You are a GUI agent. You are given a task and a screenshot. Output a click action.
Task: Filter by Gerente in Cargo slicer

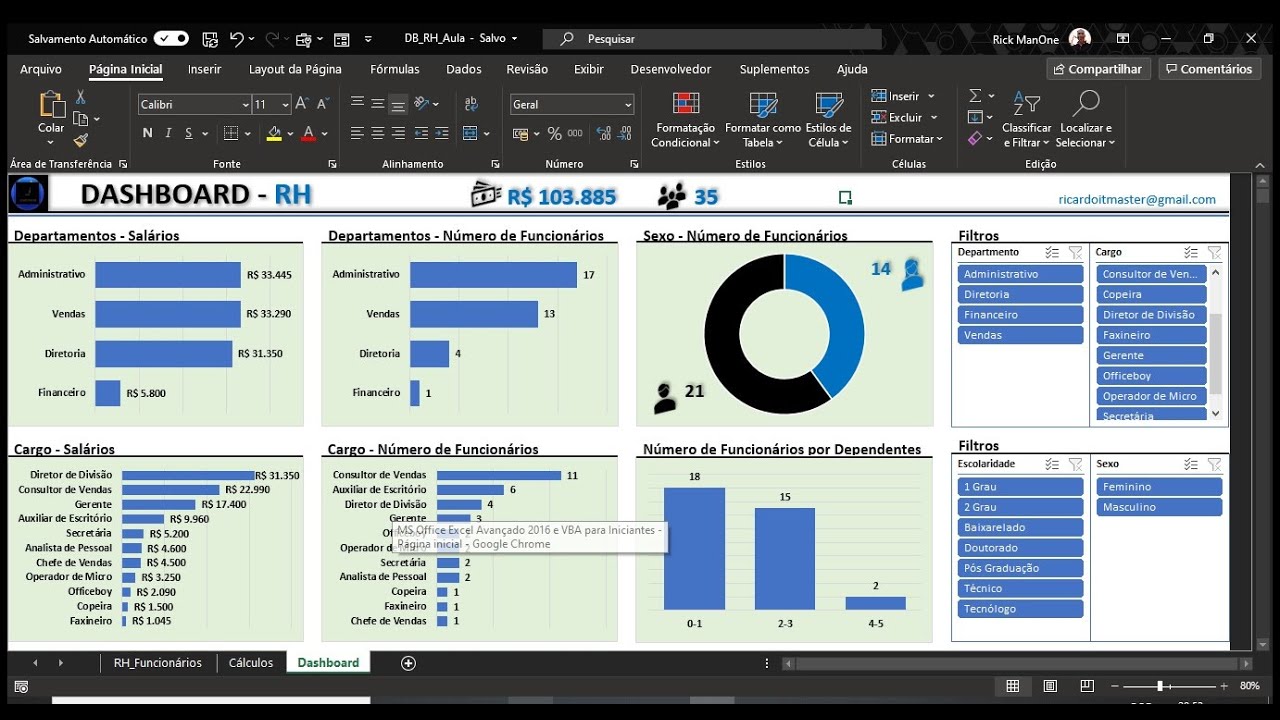click(1152, 355)
